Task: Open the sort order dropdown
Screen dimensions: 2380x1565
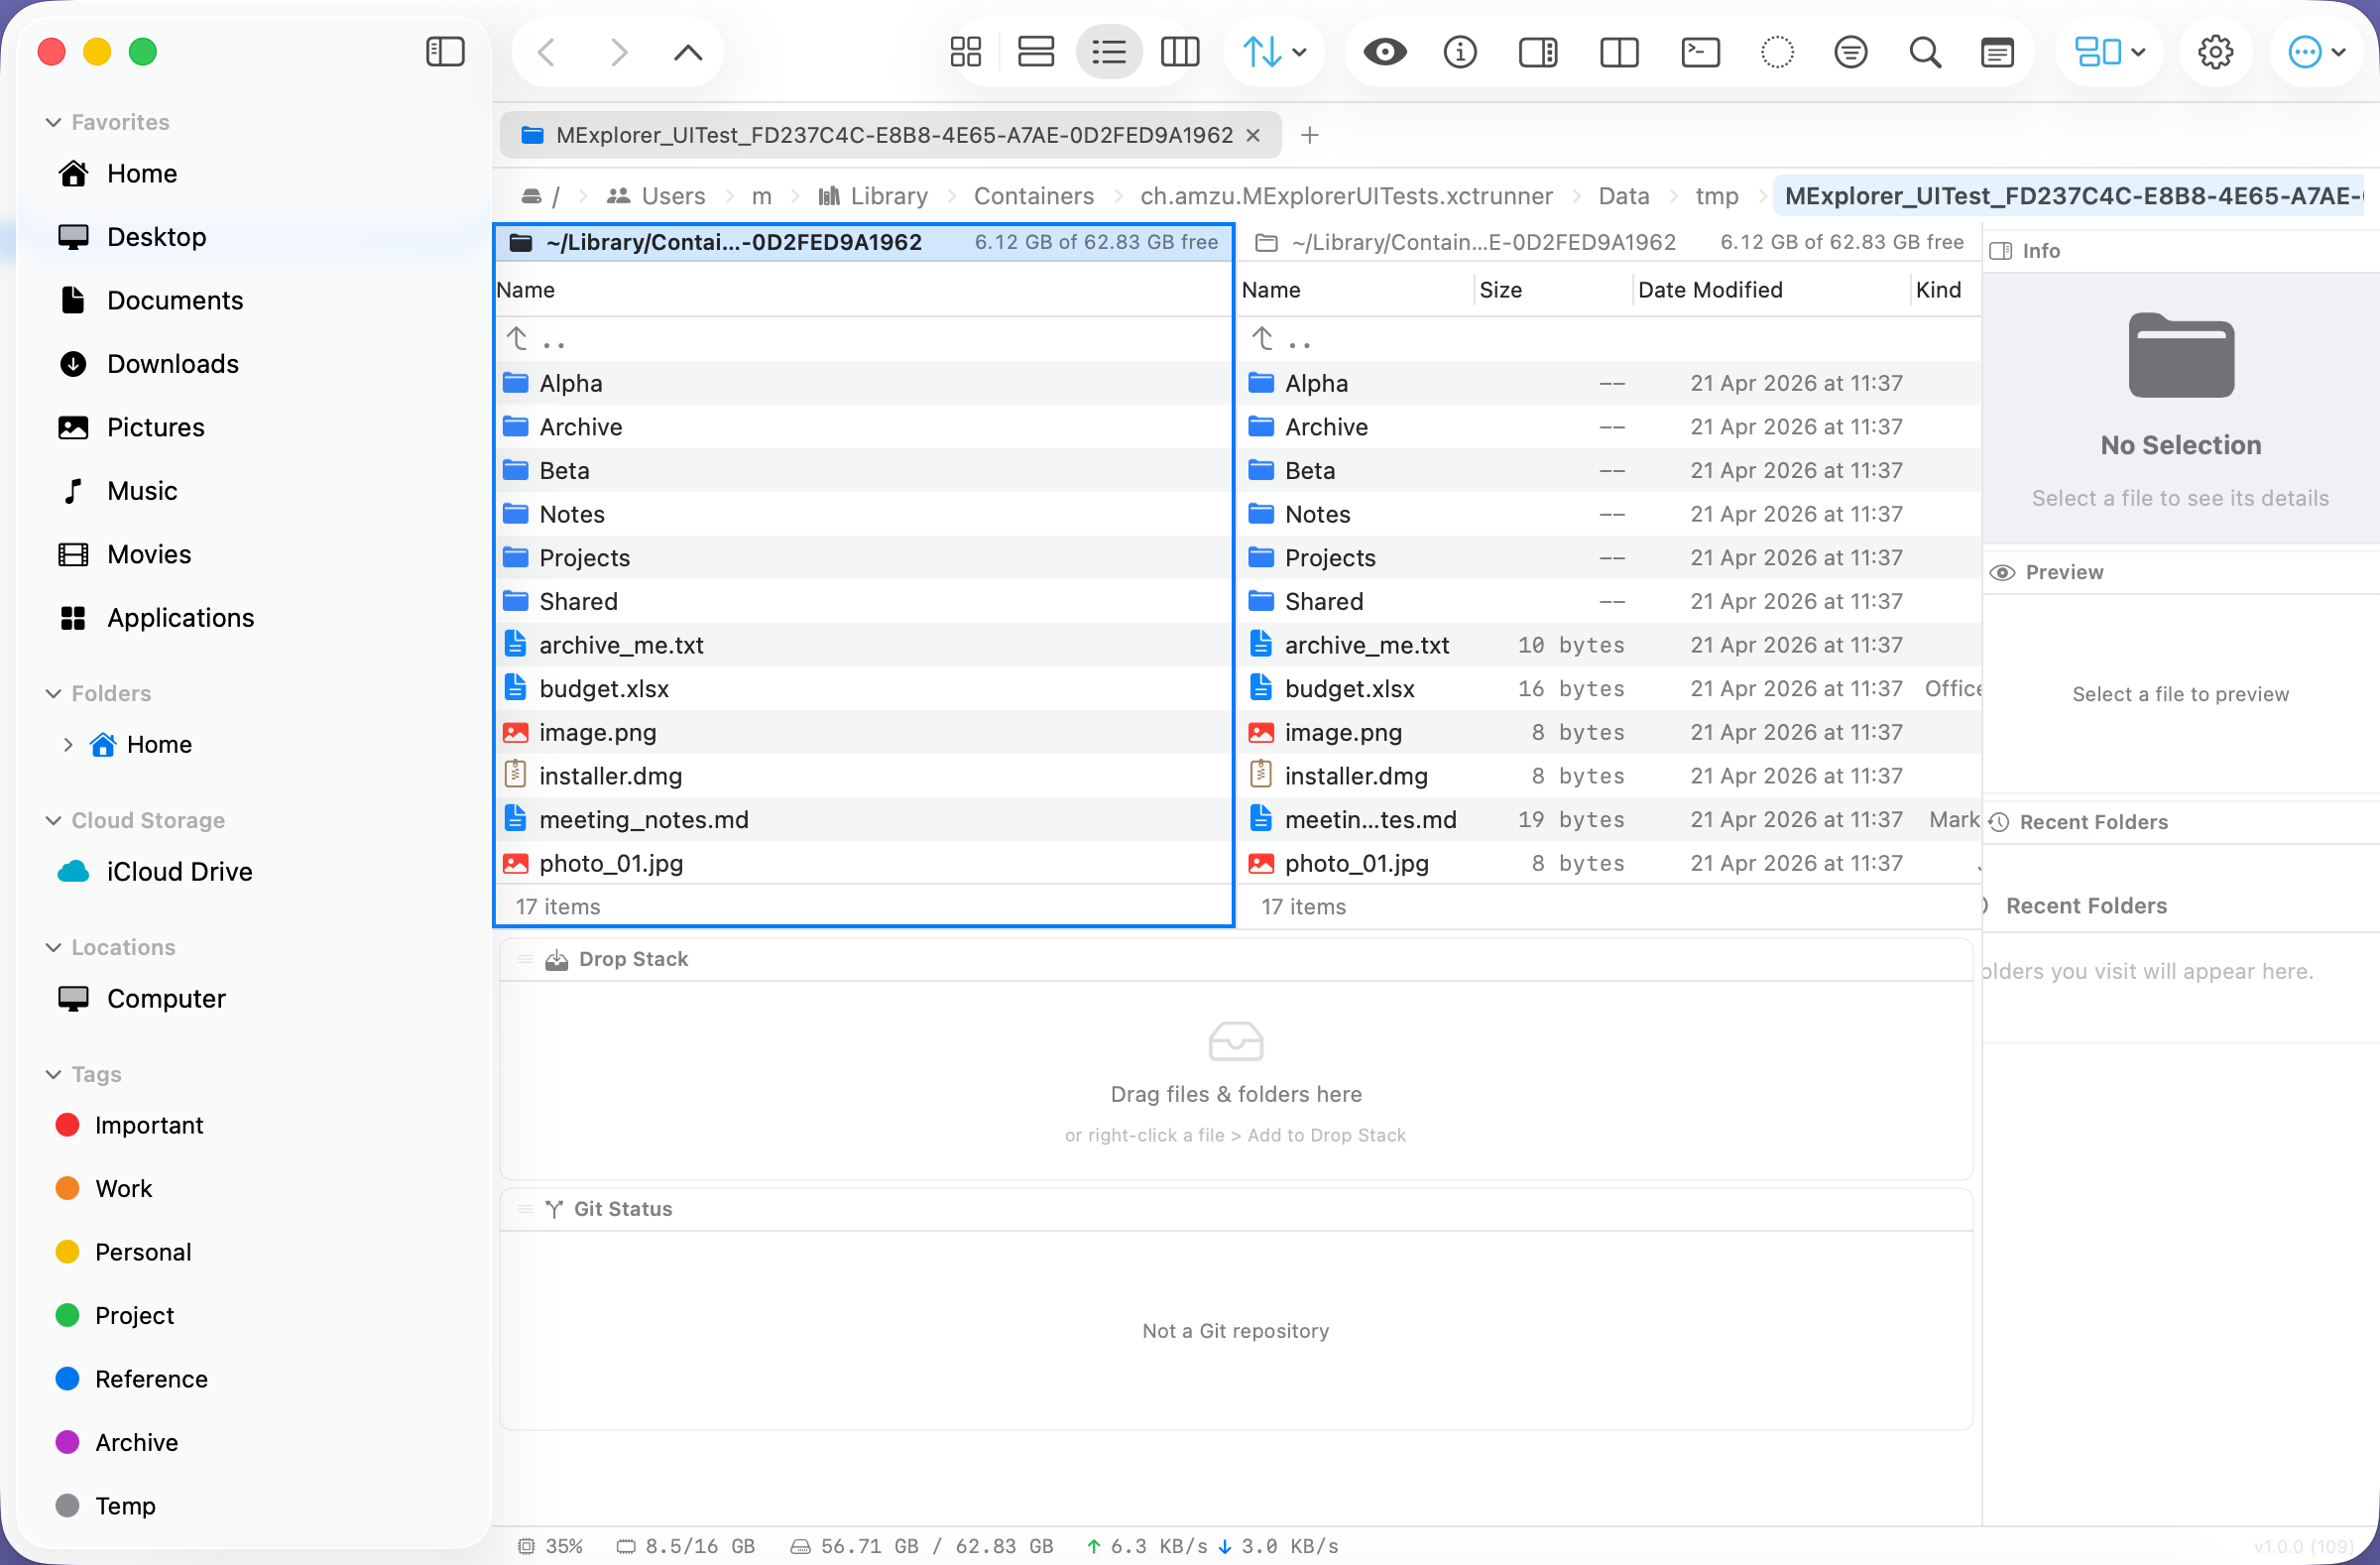Action: tap(1274, 51)
